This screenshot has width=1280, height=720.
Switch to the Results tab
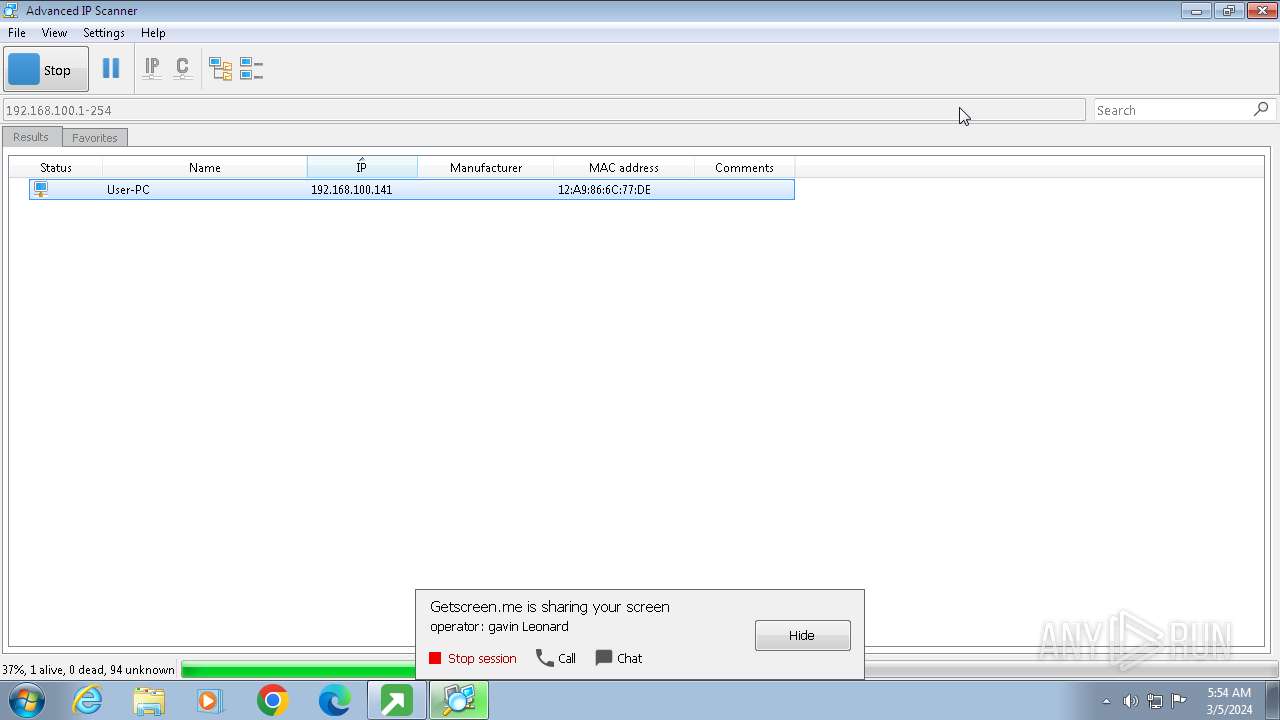point(31,137)
